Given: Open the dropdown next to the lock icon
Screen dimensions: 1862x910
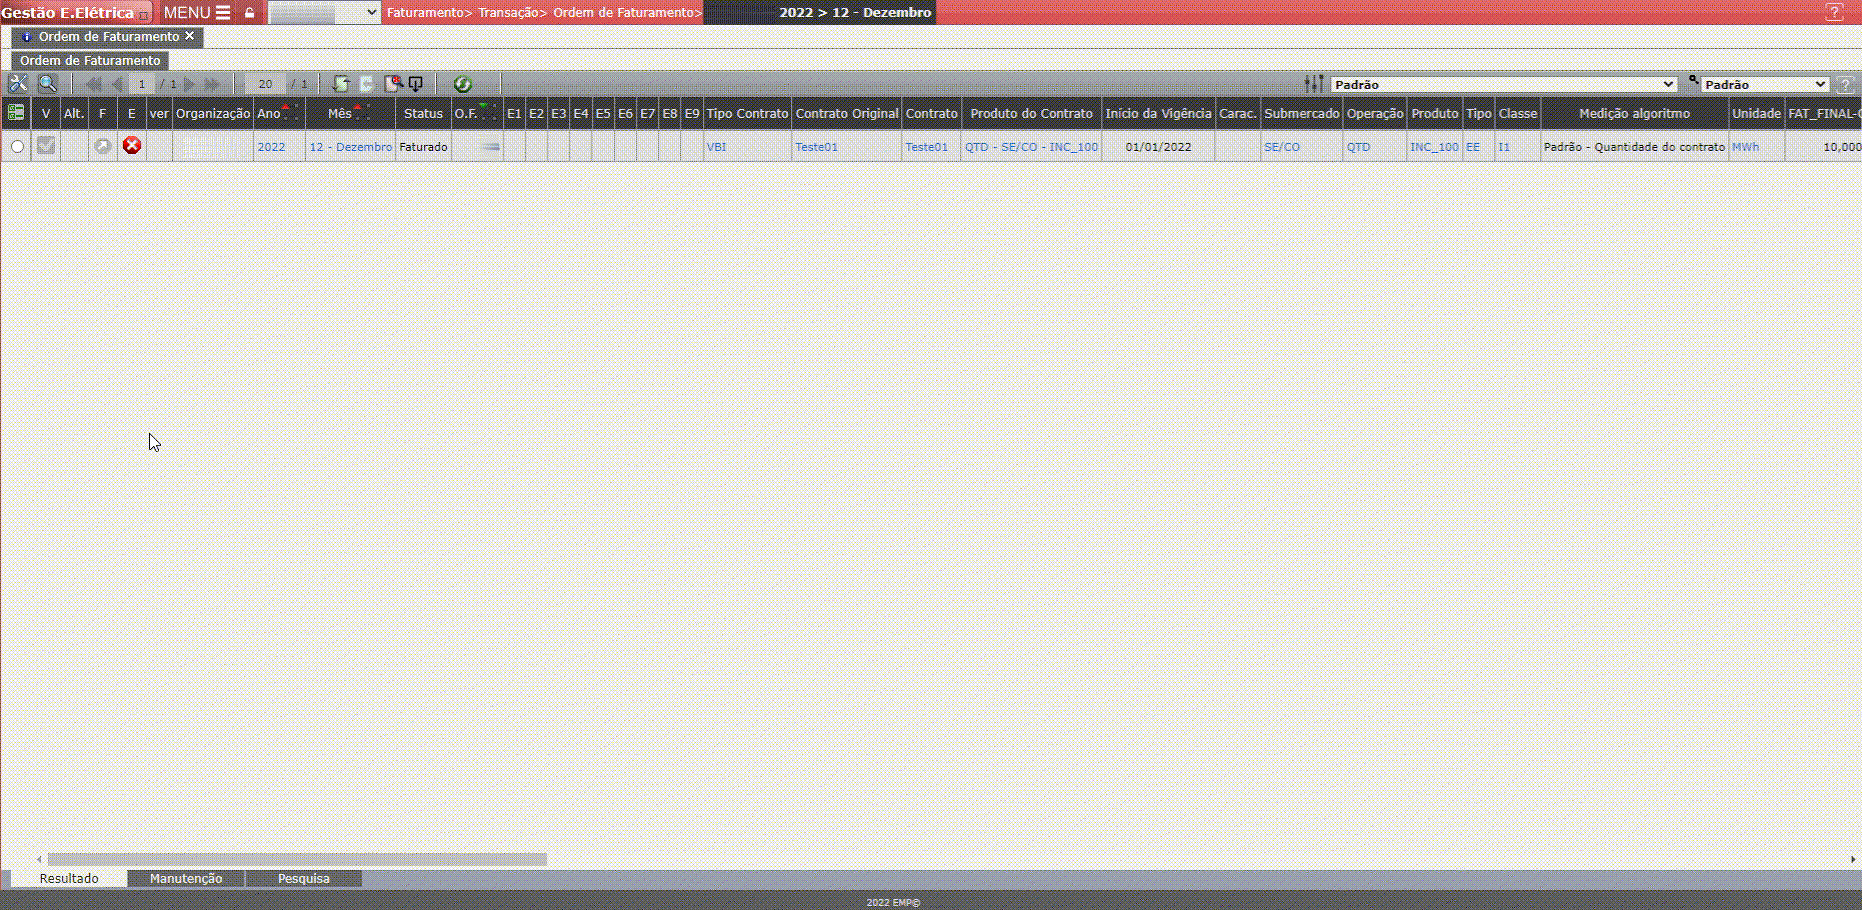Looking at the screenshot, I should (x=324, y=13).
